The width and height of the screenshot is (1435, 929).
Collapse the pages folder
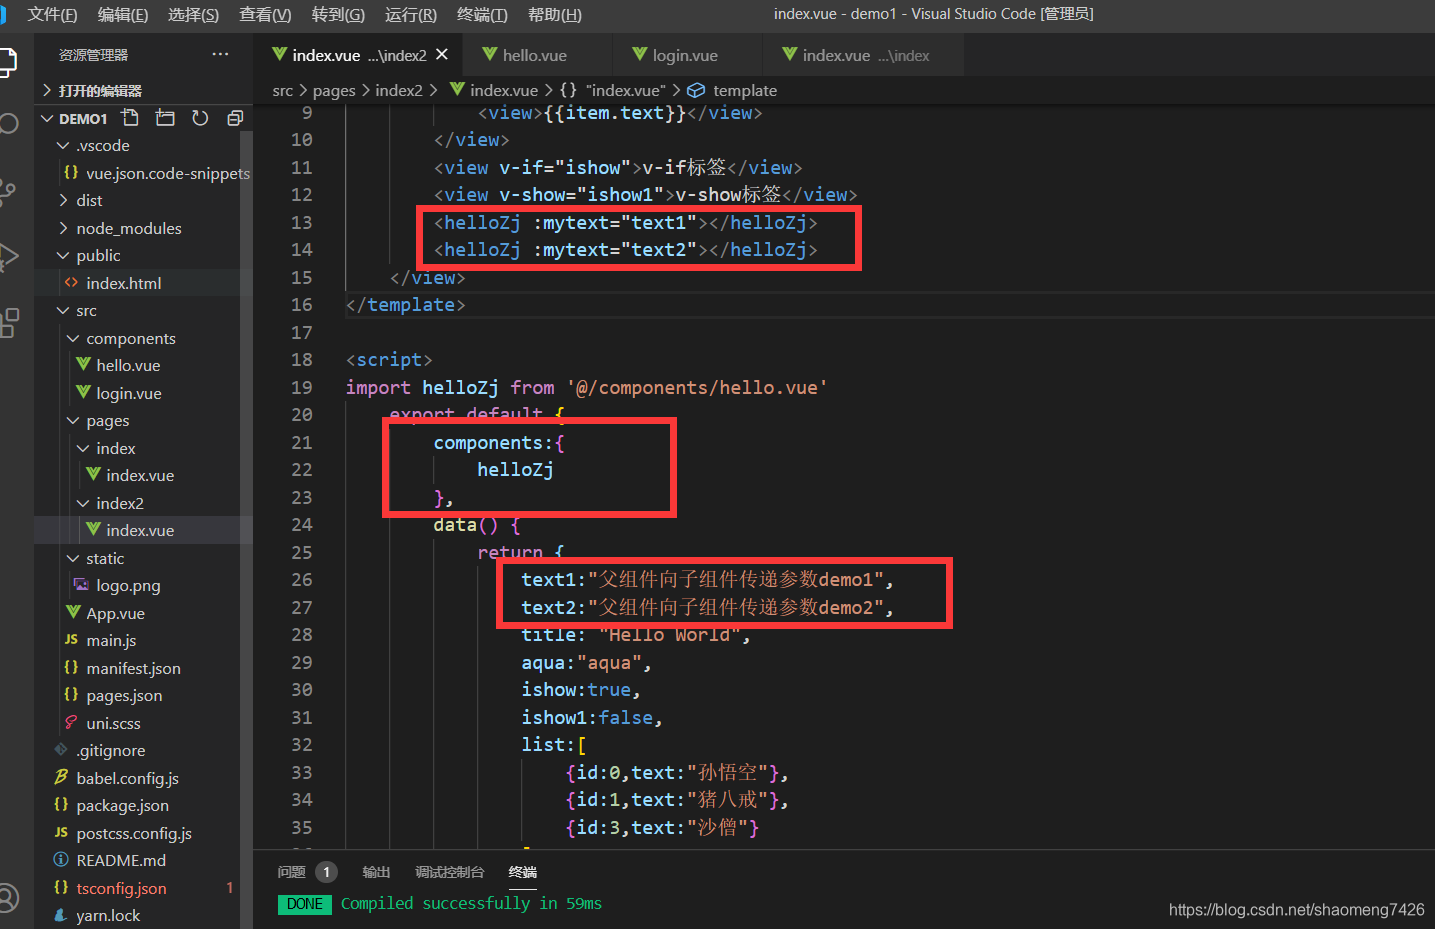point(107,420)
